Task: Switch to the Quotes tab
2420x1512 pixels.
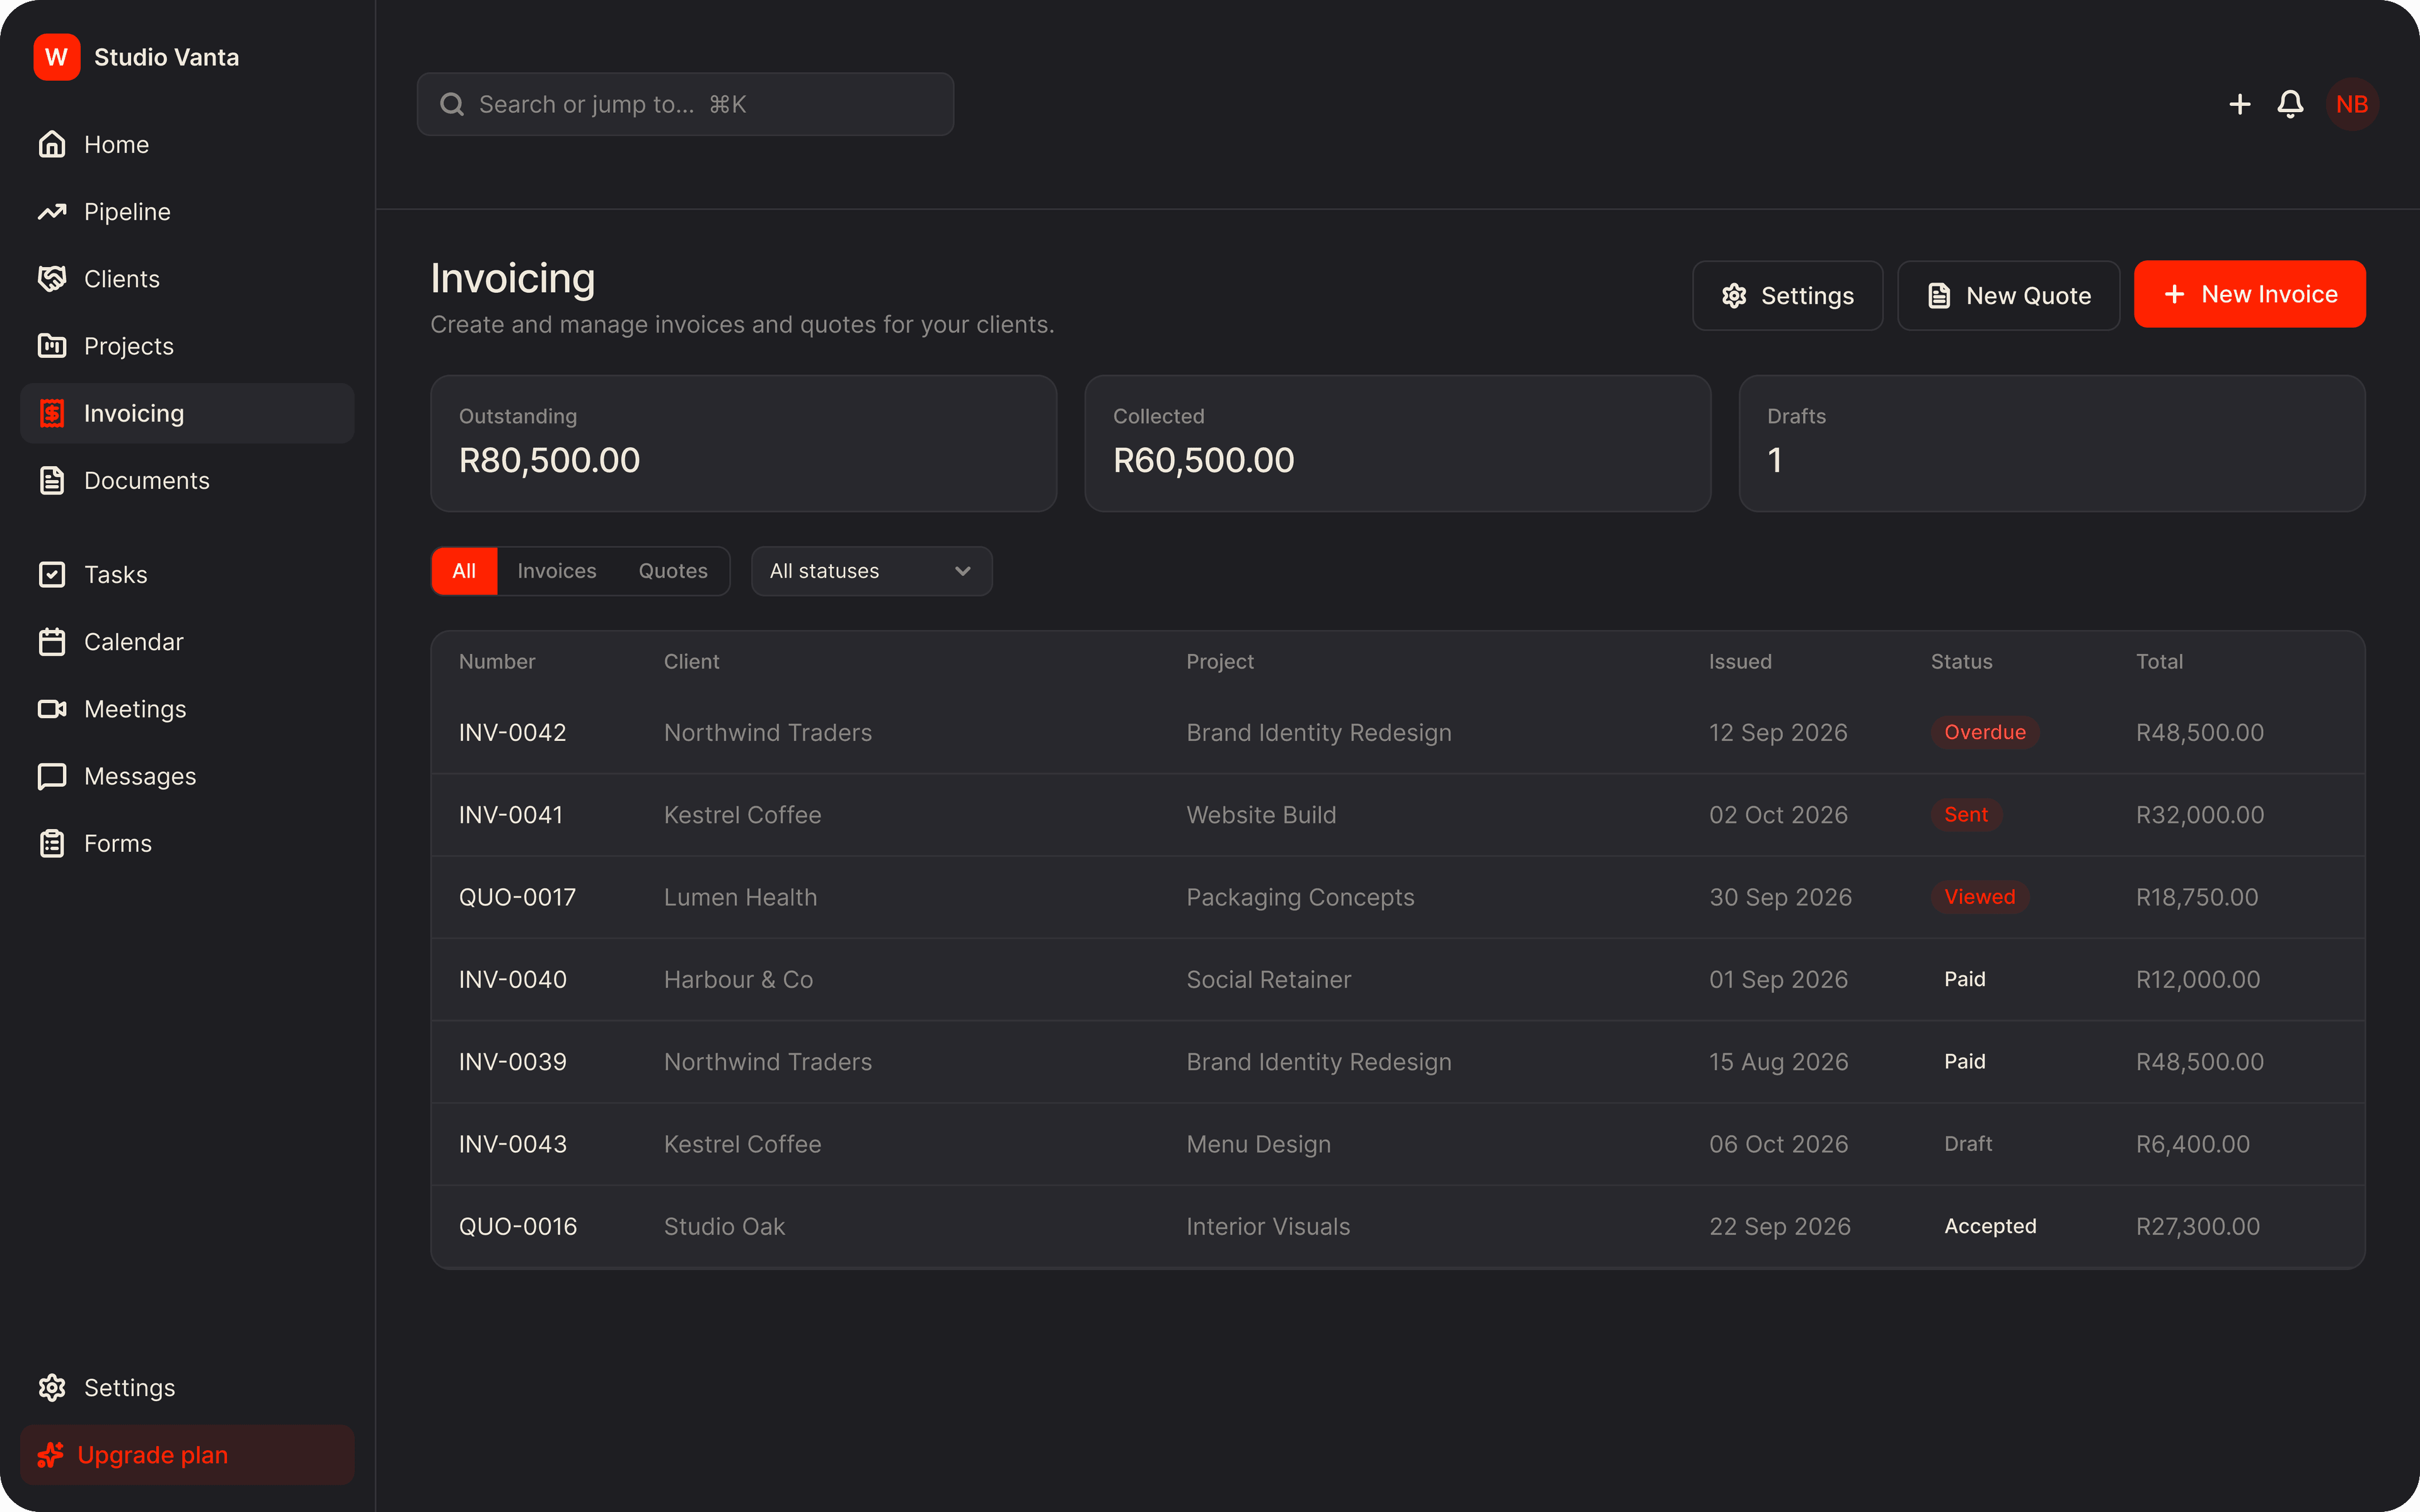Action: pyautogui.click(x=673, y=571)
